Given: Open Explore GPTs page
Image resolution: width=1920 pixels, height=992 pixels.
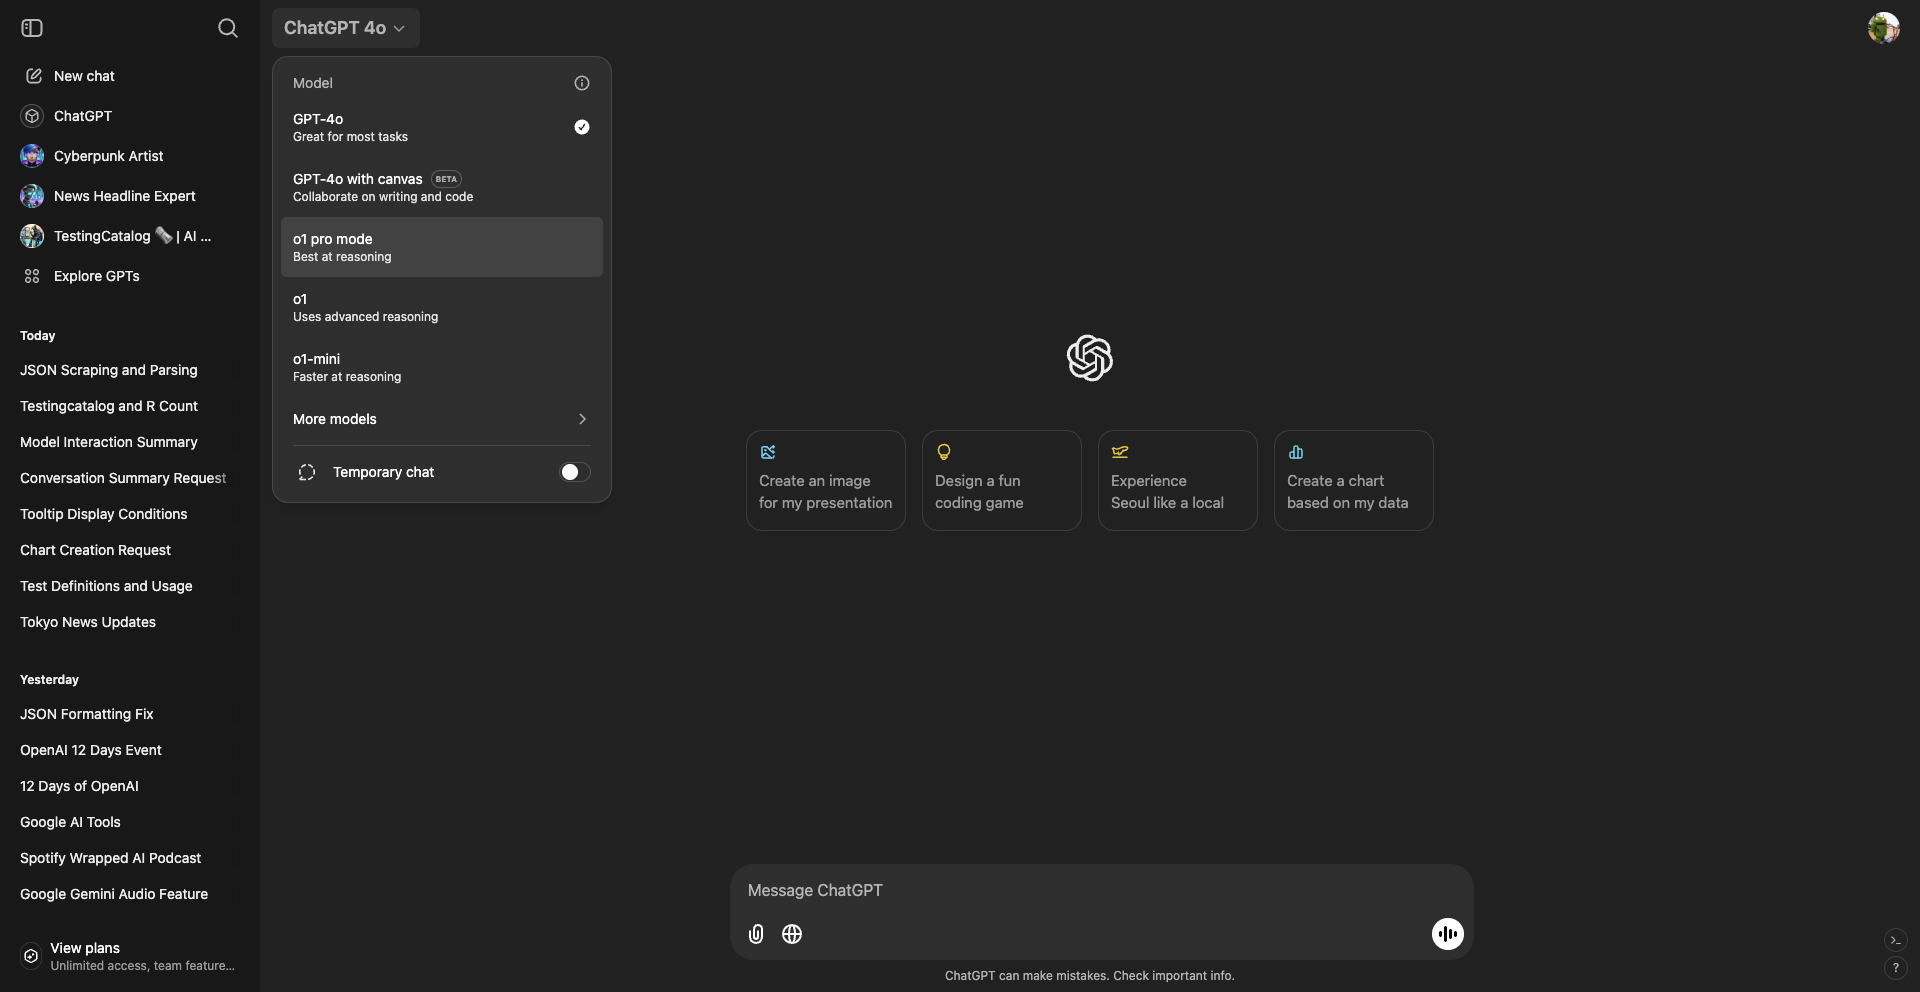Looking at the screenshot, I should [x=130, y=276].
